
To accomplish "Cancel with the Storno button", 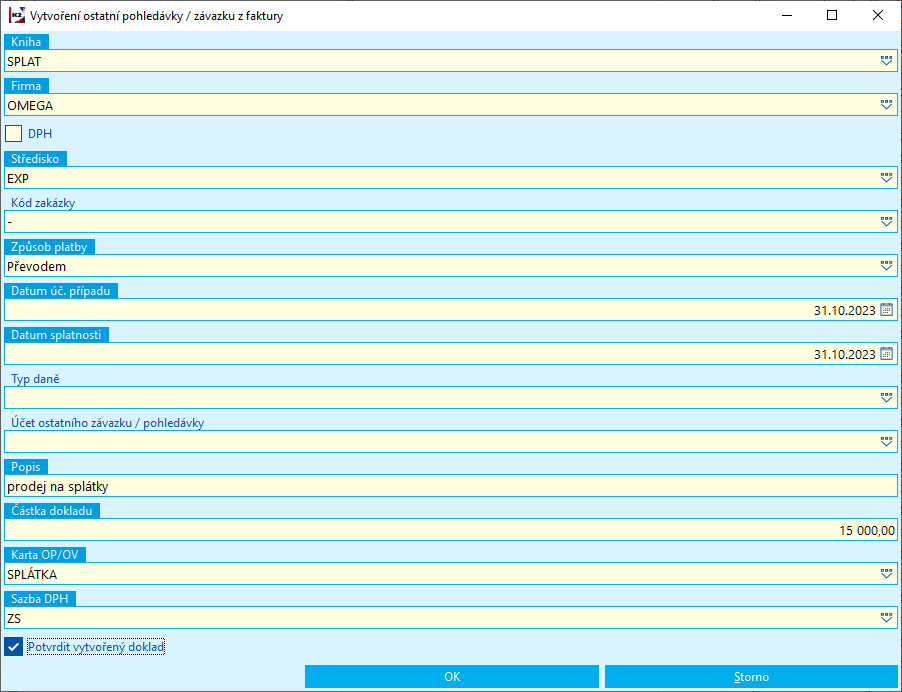I will pos(751,676).
